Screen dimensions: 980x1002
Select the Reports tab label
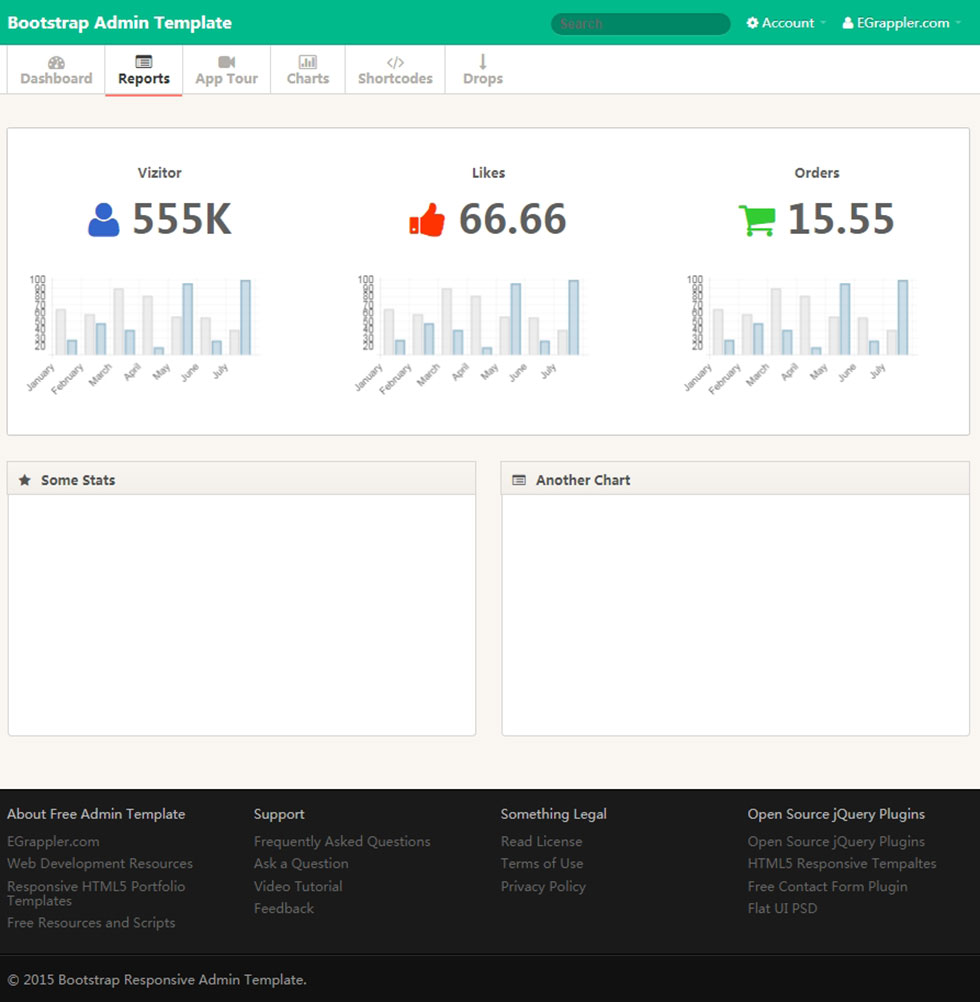tap(144, 79)
